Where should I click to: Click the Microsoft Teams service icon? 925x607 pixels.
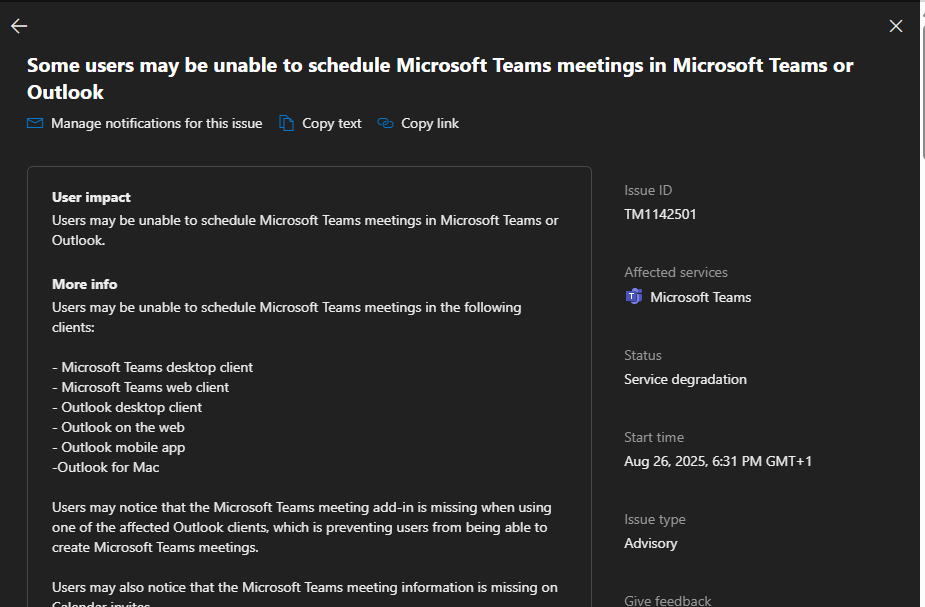[x=633, y=296]
